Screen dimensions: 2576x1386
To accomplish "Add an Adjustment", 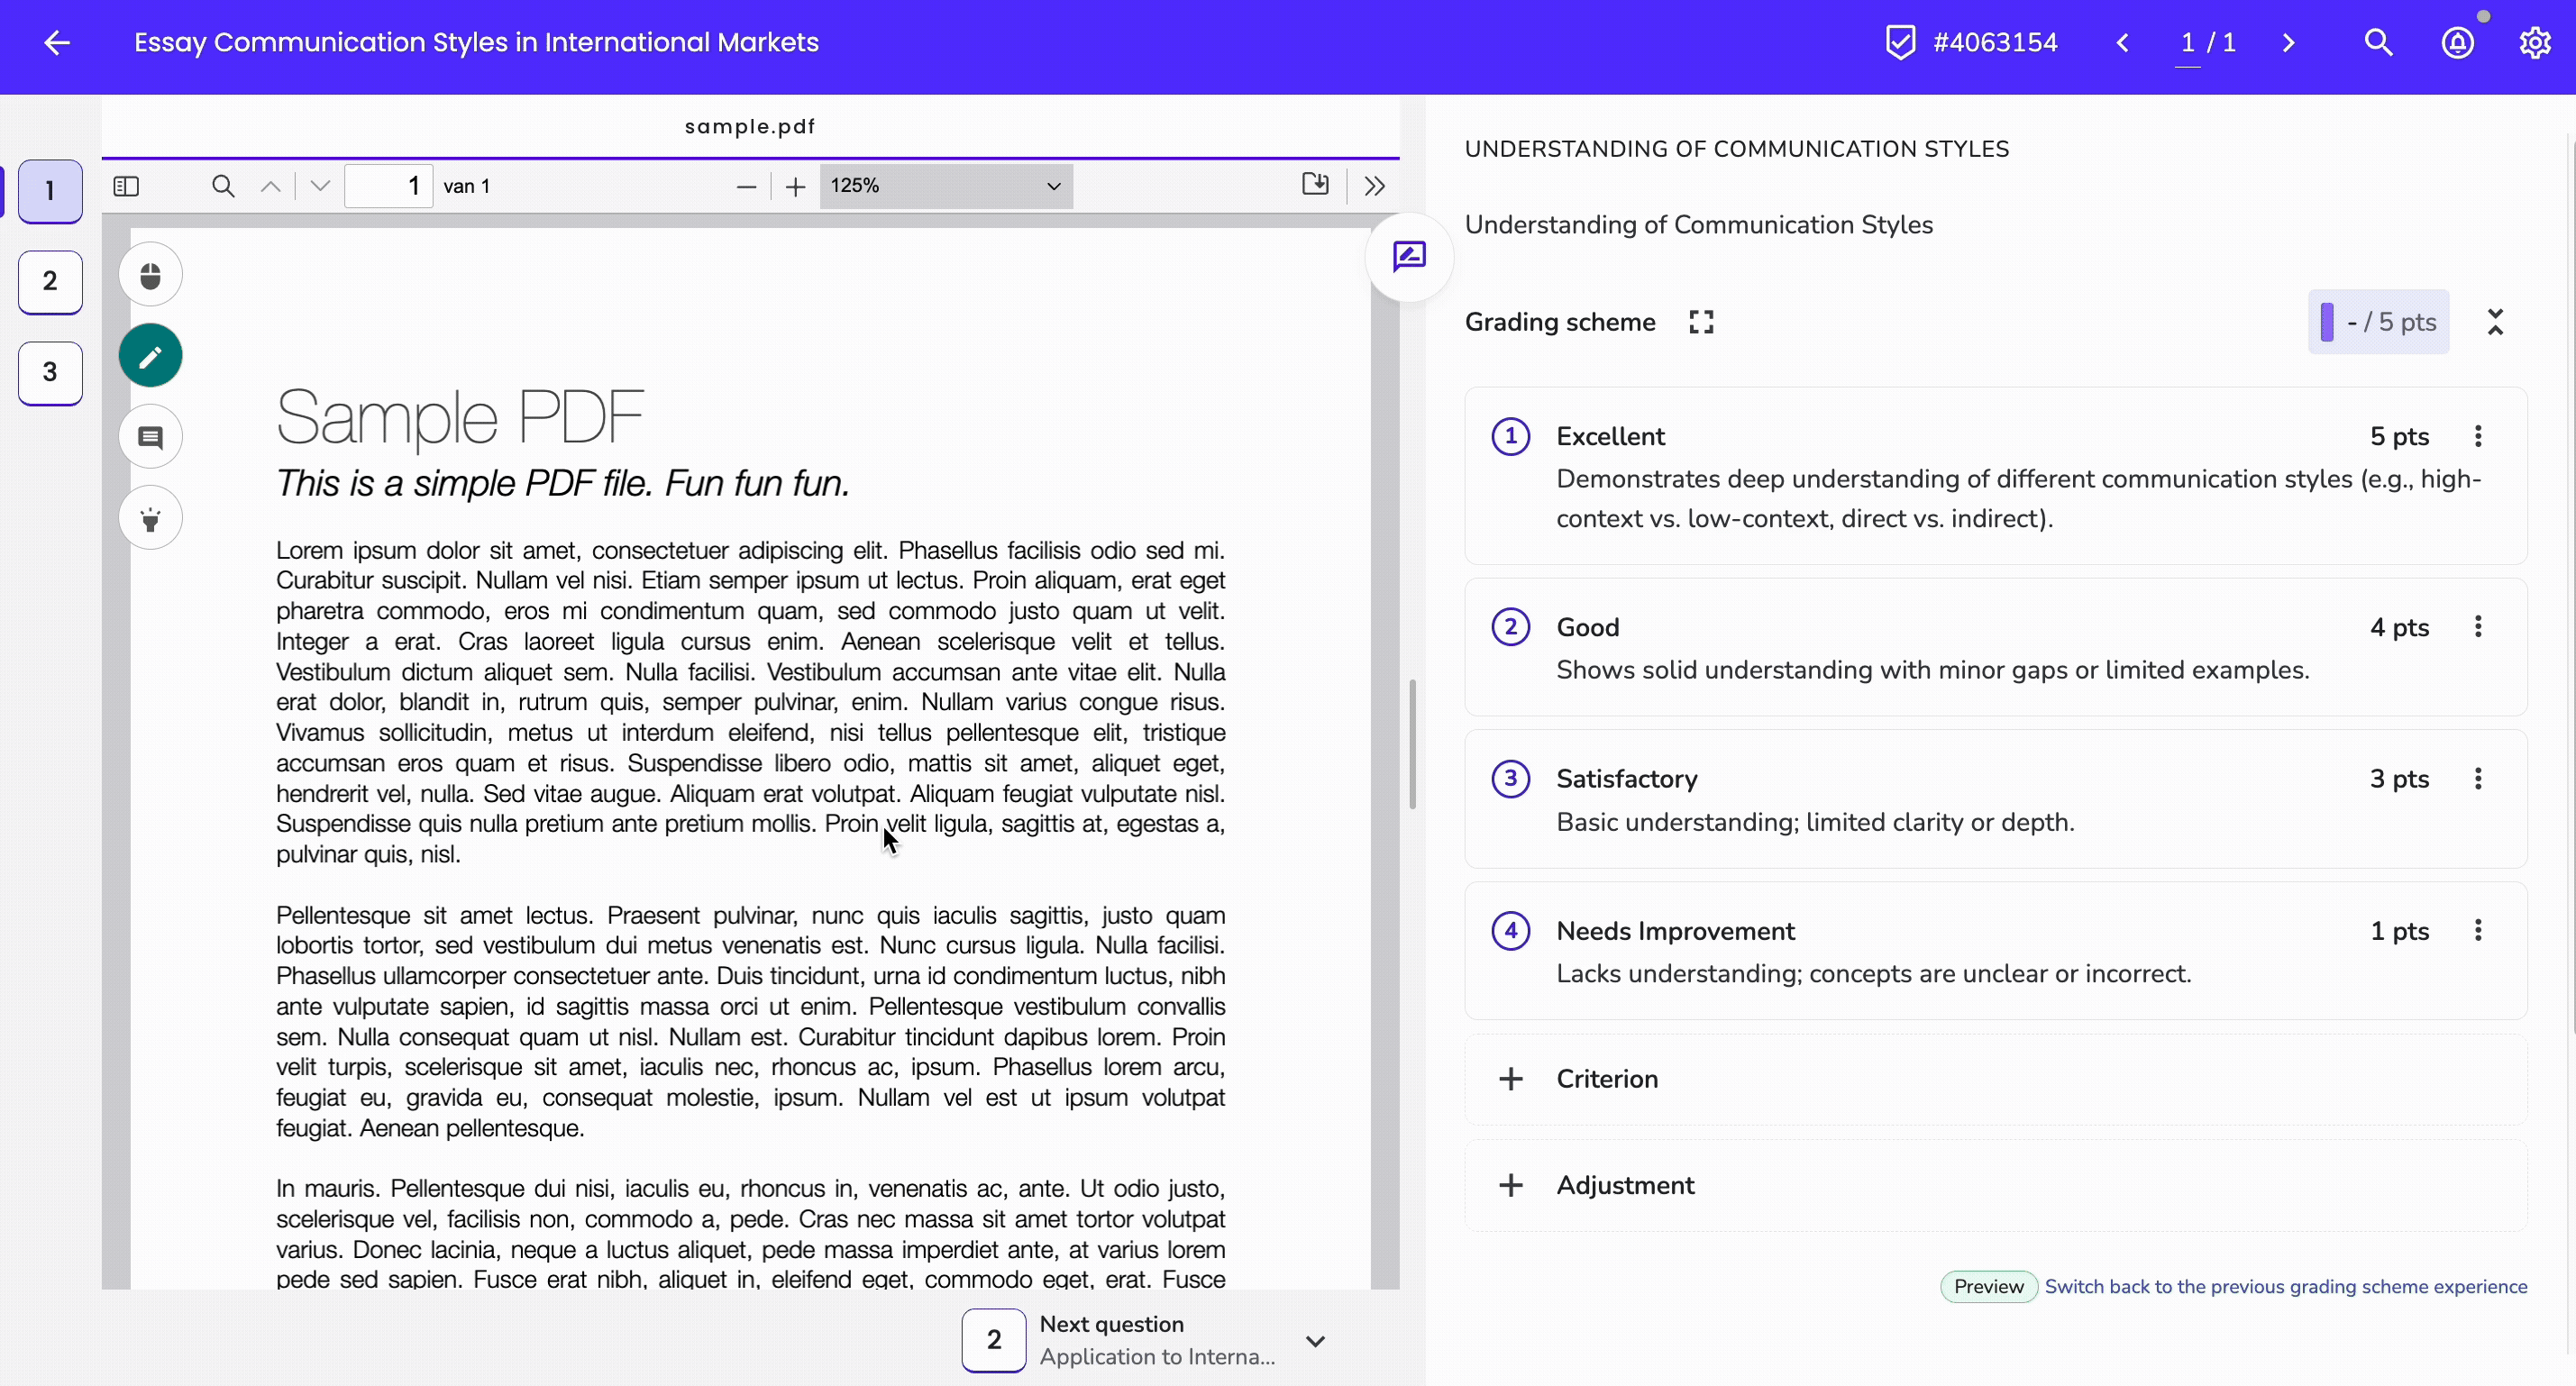I will tap(1995, 1185).
